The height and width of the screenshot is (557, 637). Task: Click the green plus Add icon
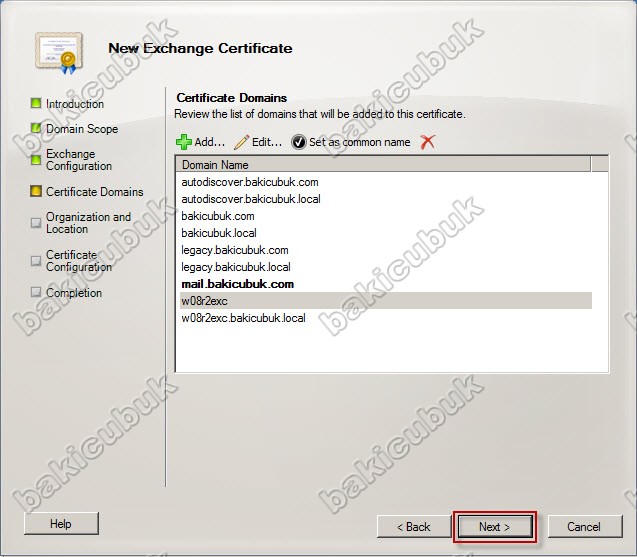point(184,142)
